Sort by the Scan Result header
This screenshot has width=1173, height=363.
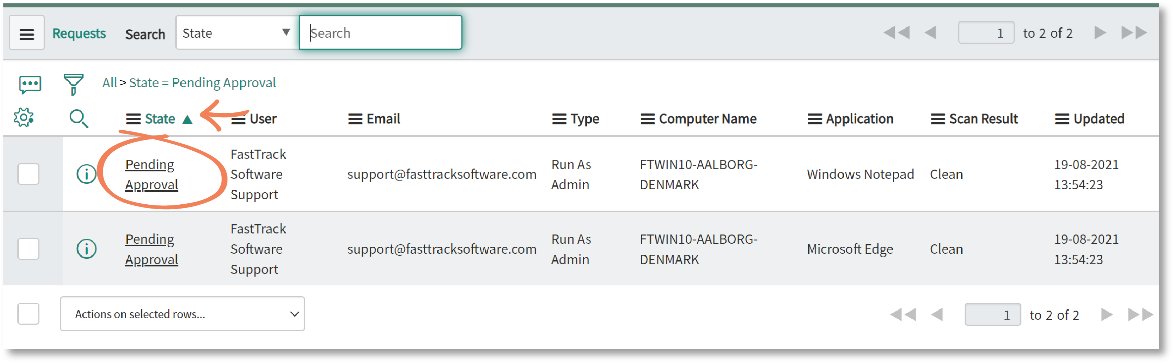coord(984,119)
